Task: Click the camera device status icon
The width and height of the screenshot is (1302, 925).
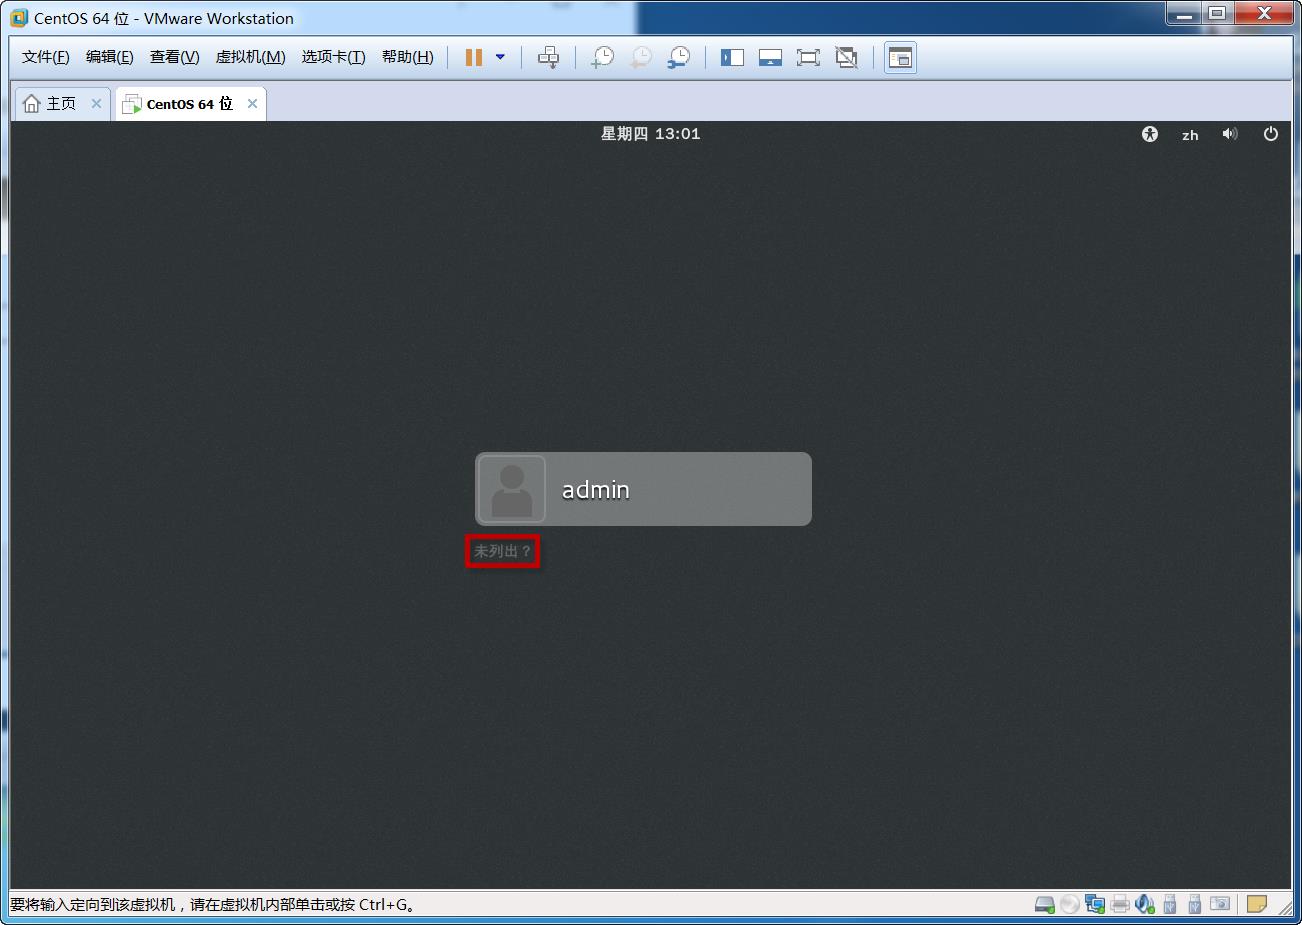Action: coord(1220,904)
